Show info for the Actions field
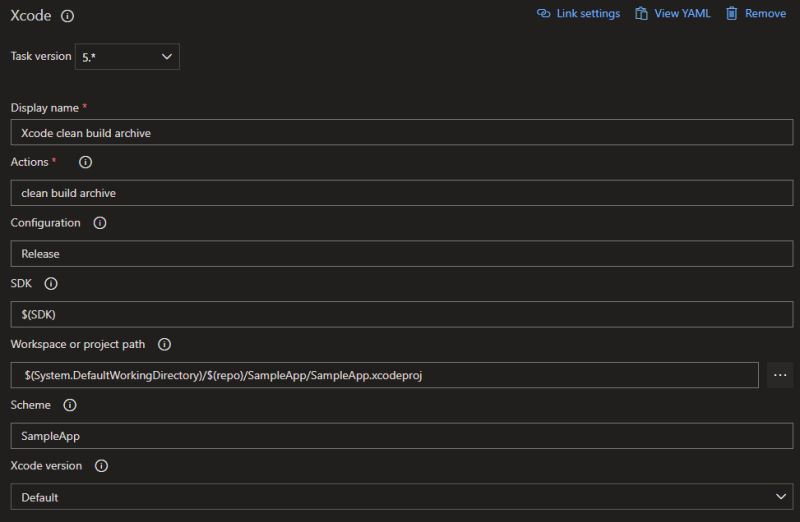The height and width of the screenshot is (522, 800). pyautogui.click(x=85, y=162)
